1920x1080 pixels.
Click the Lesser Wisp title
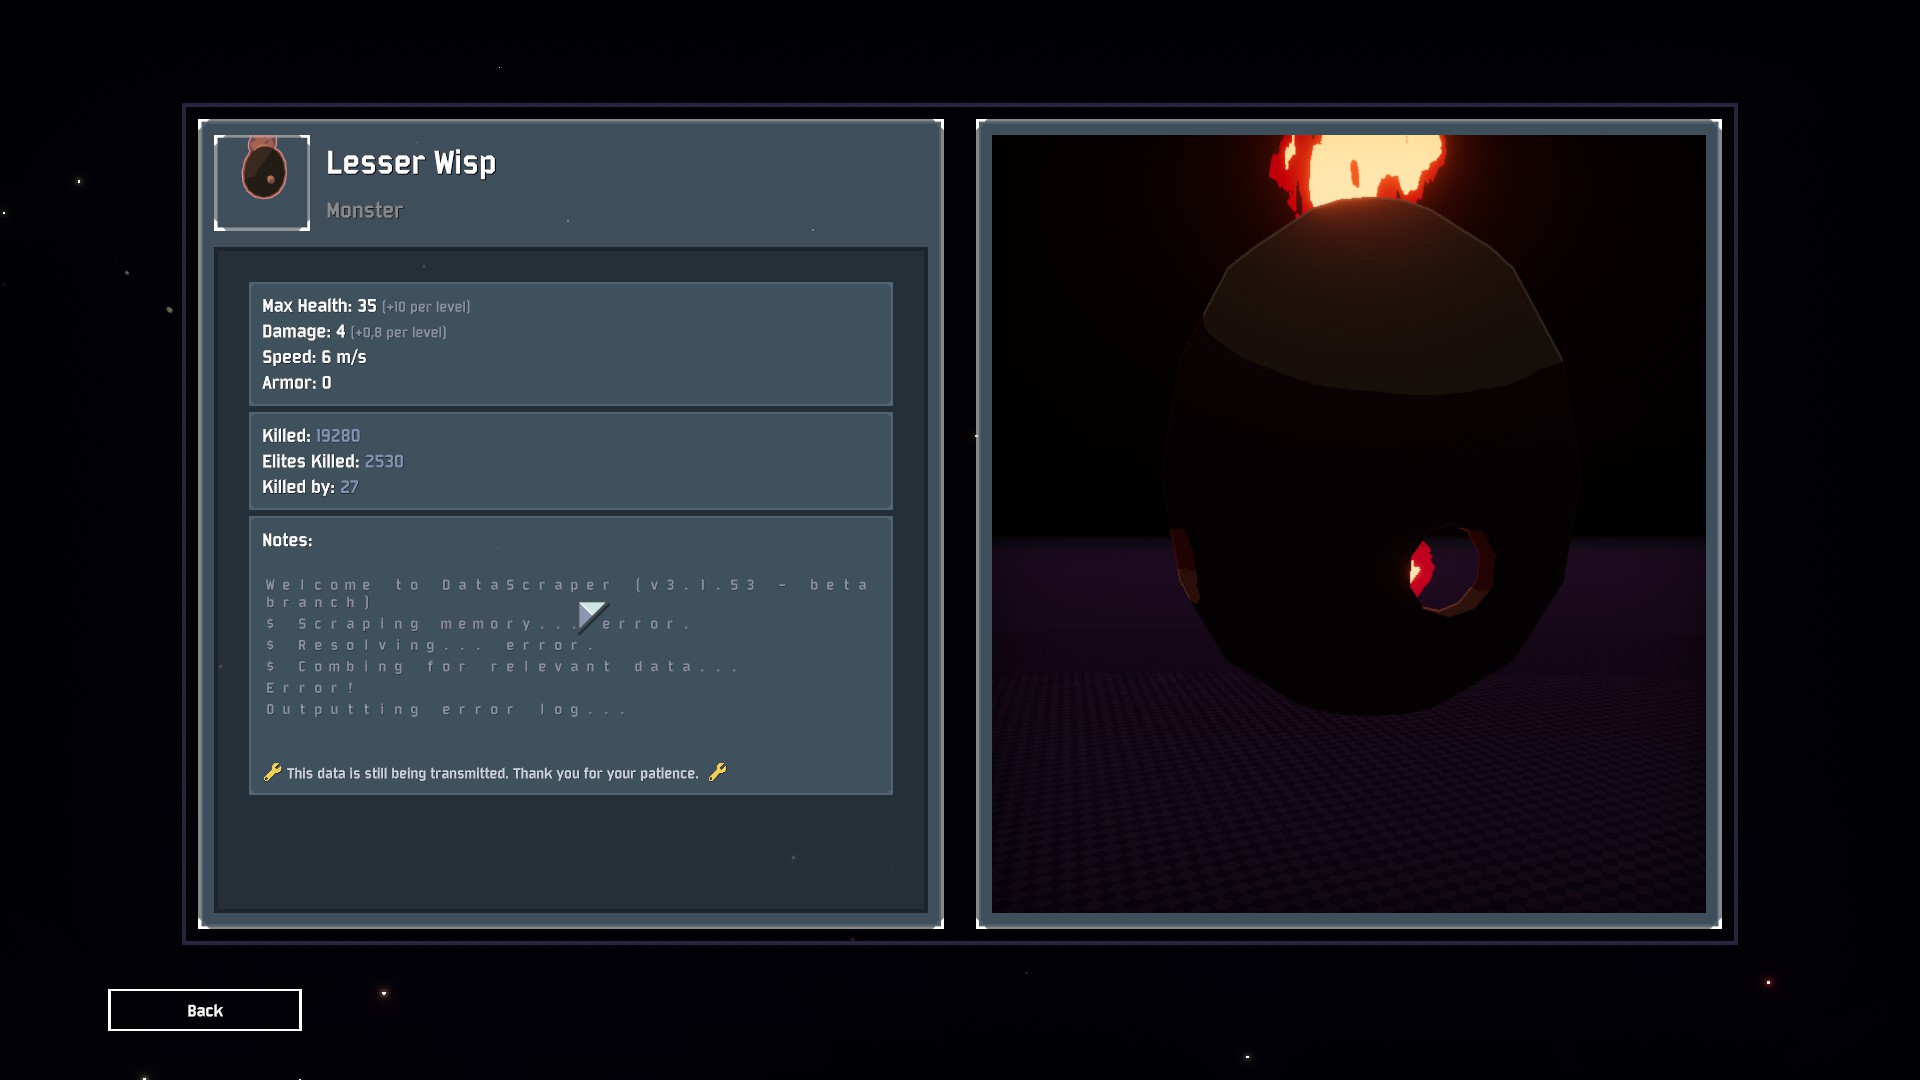tap(410, 163)
